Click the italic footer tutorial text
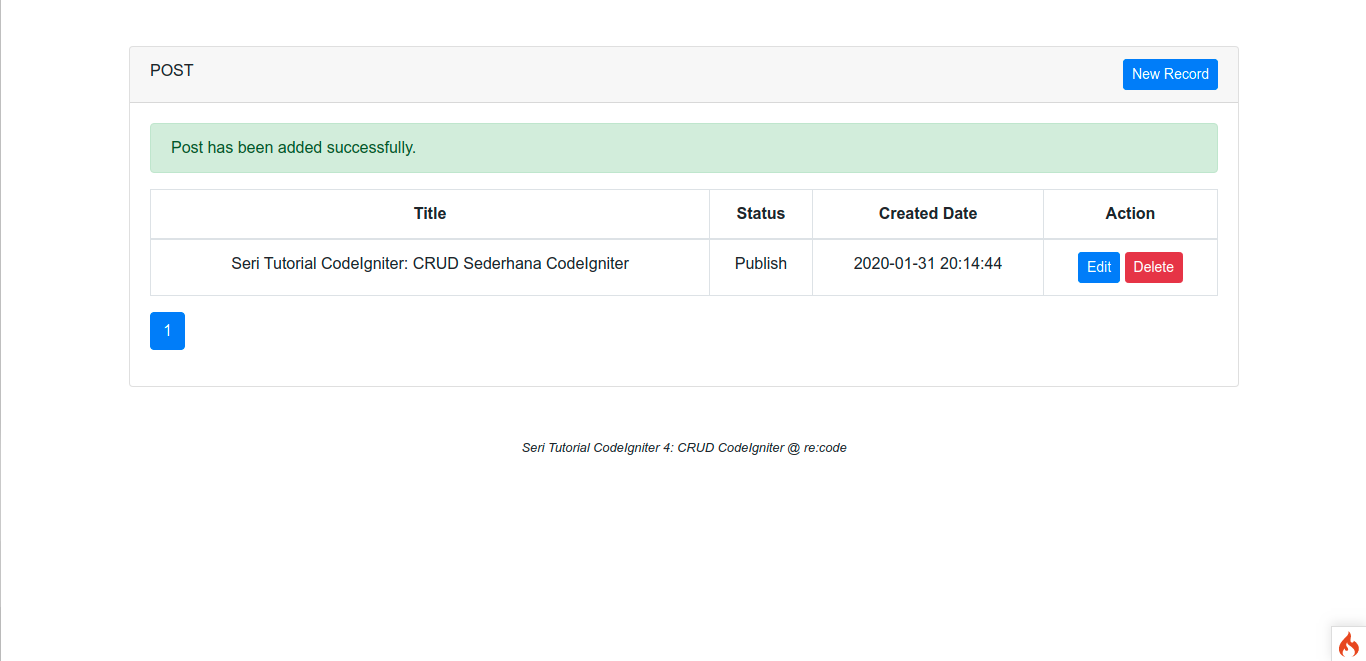1366x661 pixels. 684,448
